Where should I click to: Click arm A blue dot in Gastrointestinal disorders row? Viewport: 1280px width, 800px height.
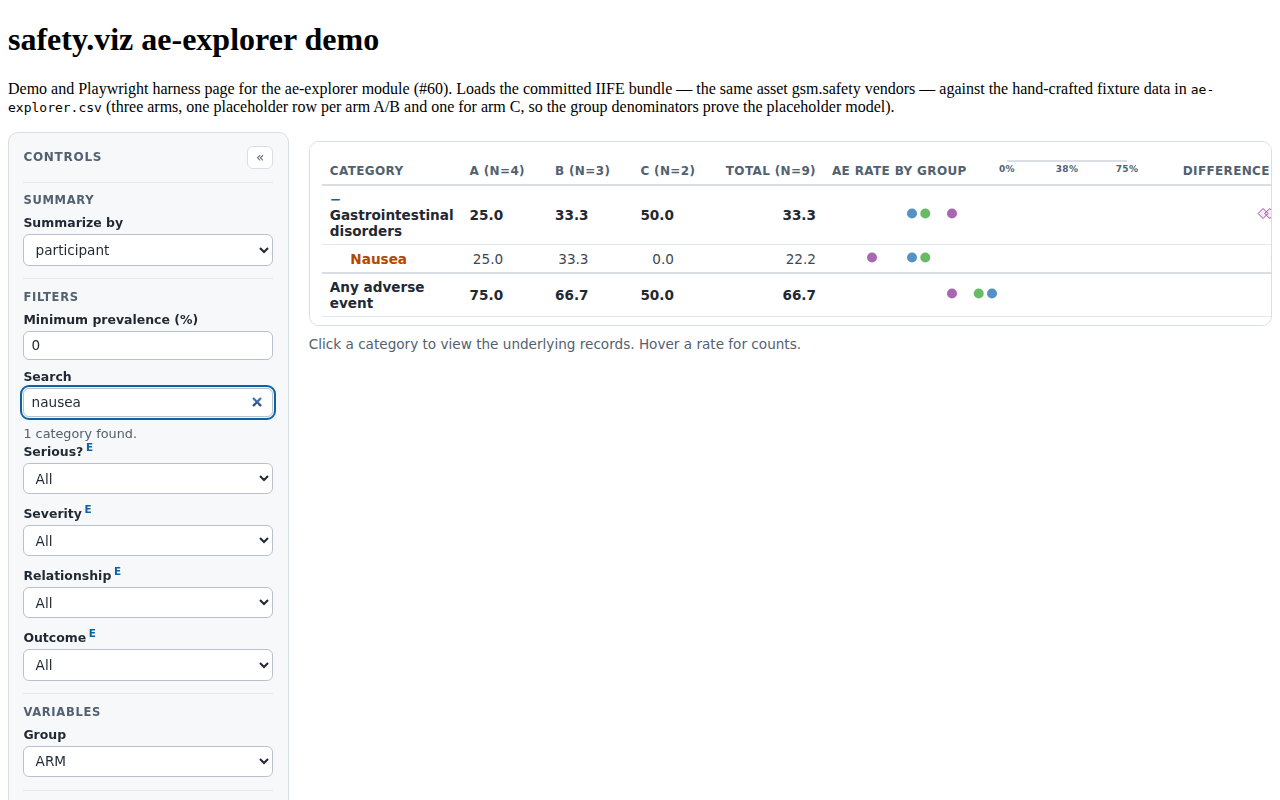tap(912, 213)
